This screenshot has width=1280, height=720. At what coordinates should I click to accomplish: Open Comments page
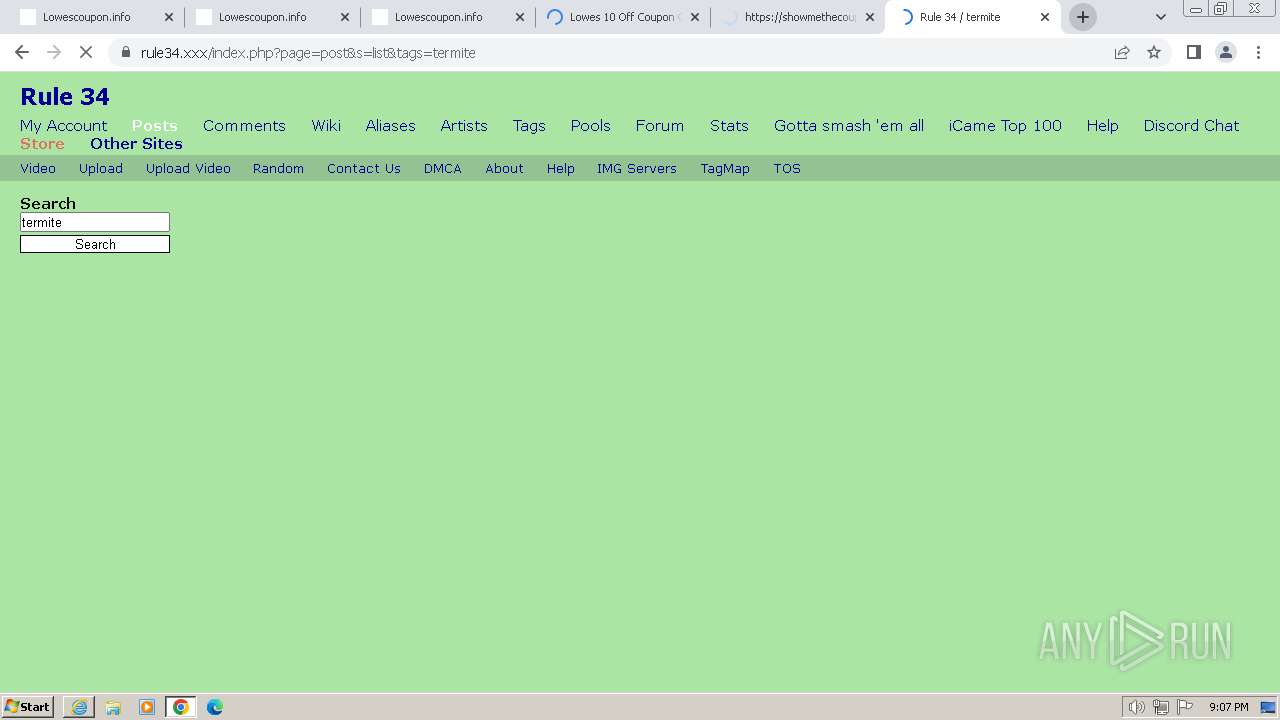pyautogui.click(x=244, y=125)
